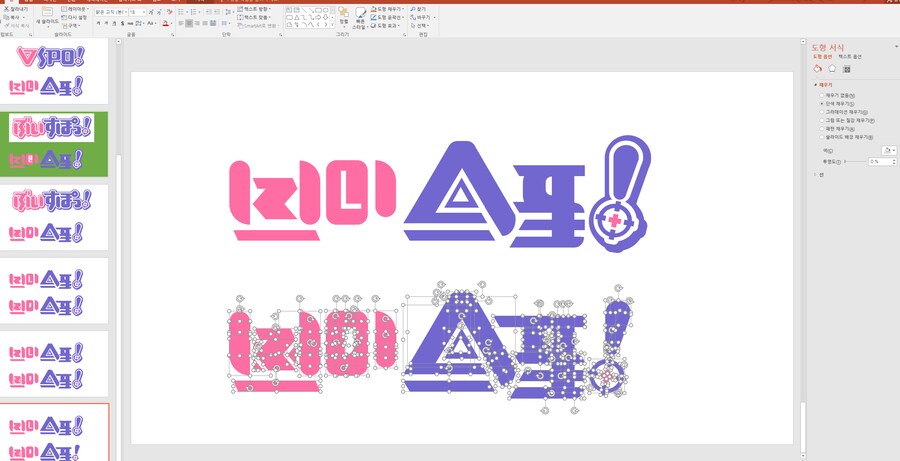Select the VSPO! logo slide thumbnail
Image resolution: width=900 pixels, height=461 pixels.
pos(54,71)
